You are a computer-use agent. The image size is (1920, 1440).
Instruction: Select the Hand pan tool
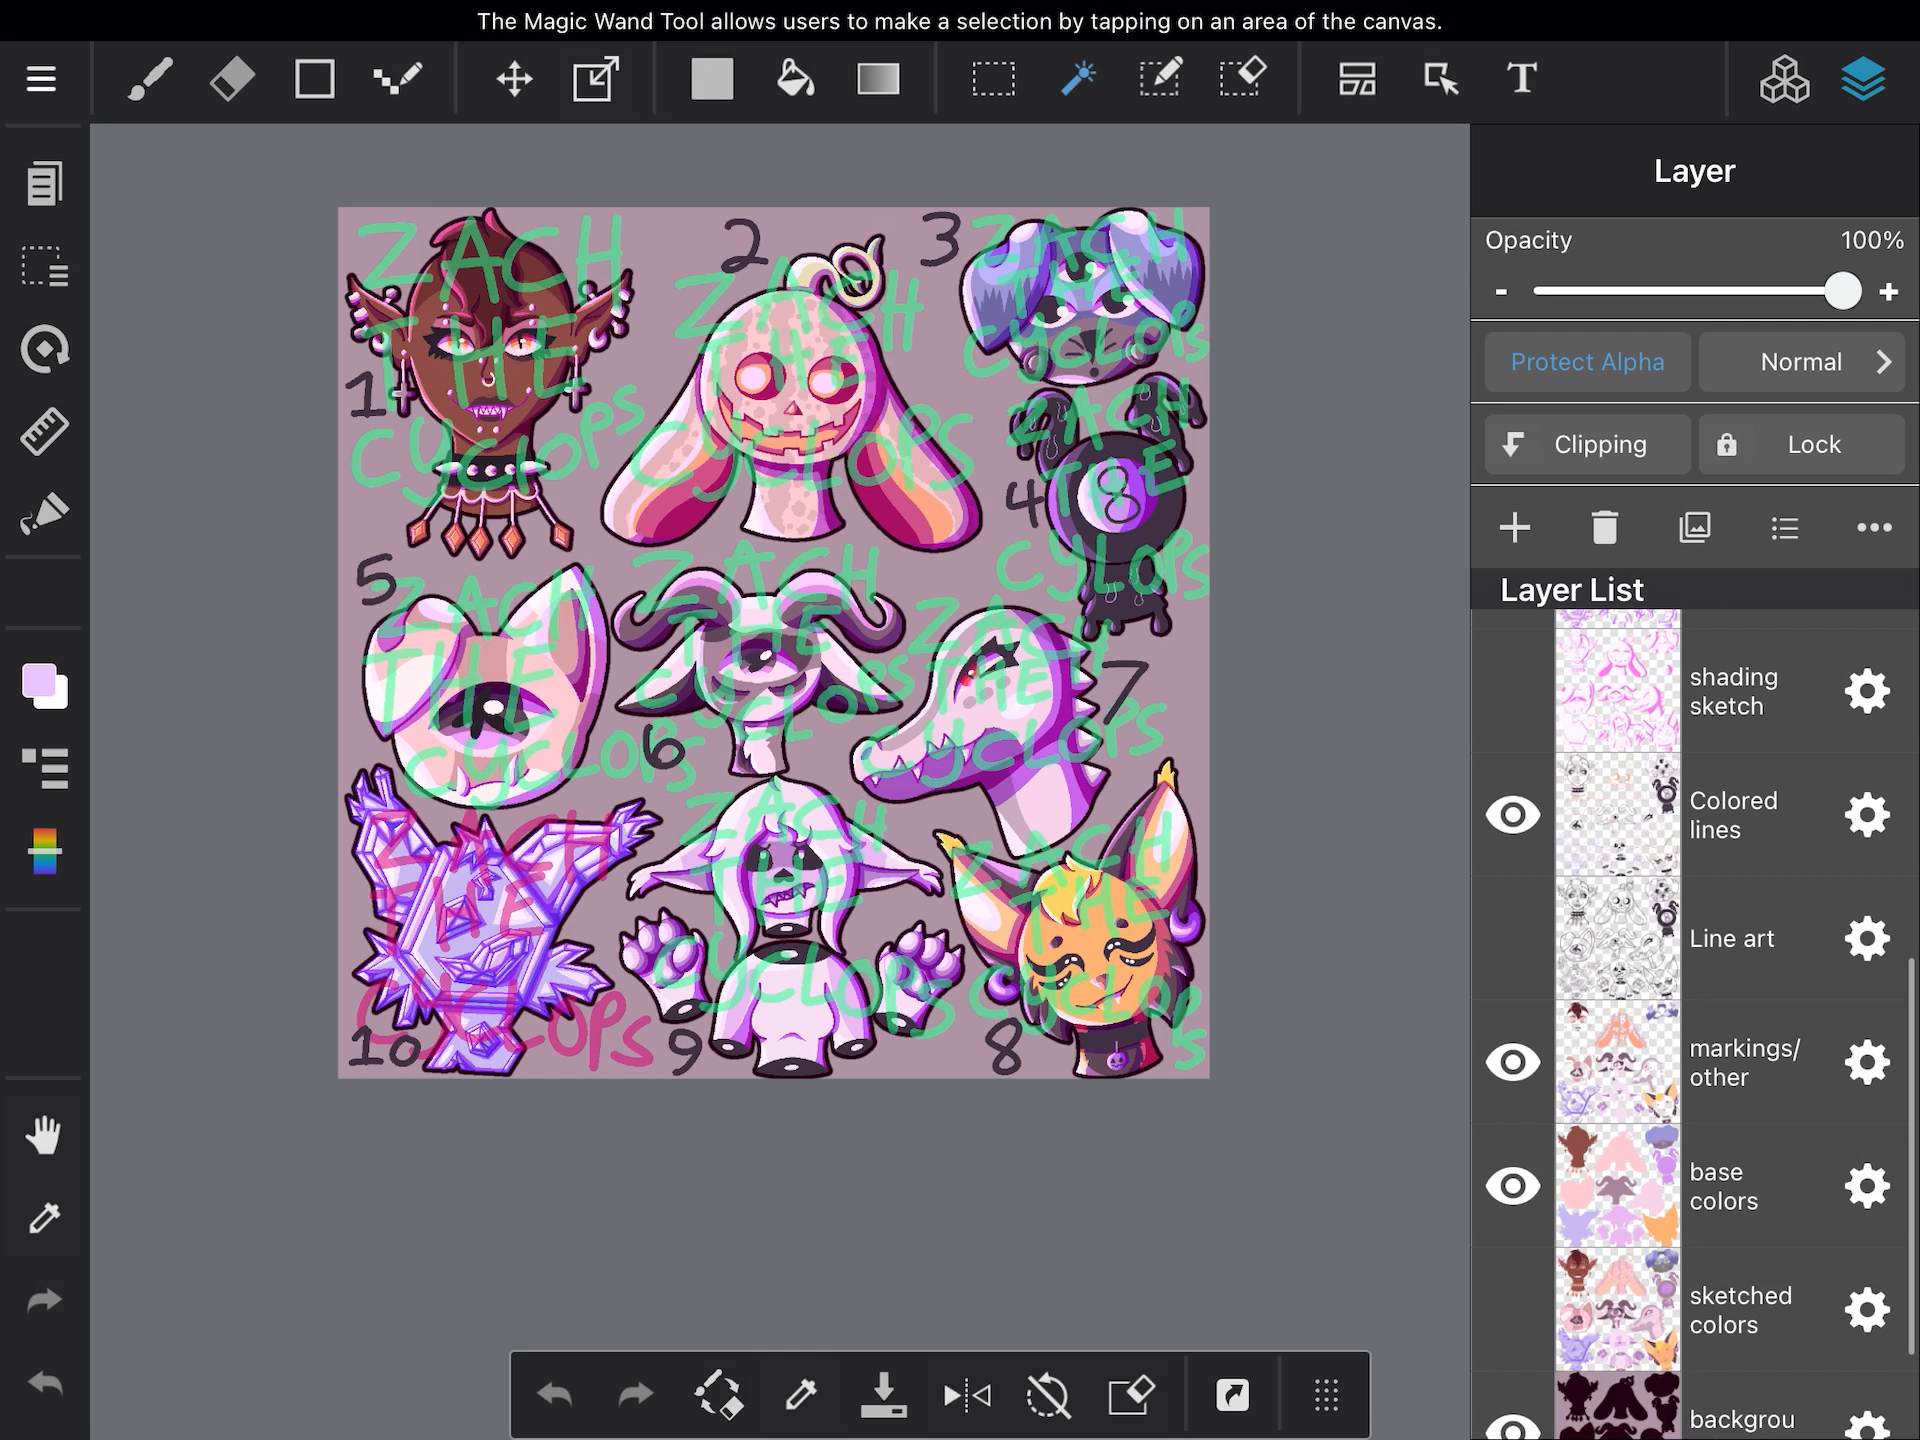coord(44,1135)
